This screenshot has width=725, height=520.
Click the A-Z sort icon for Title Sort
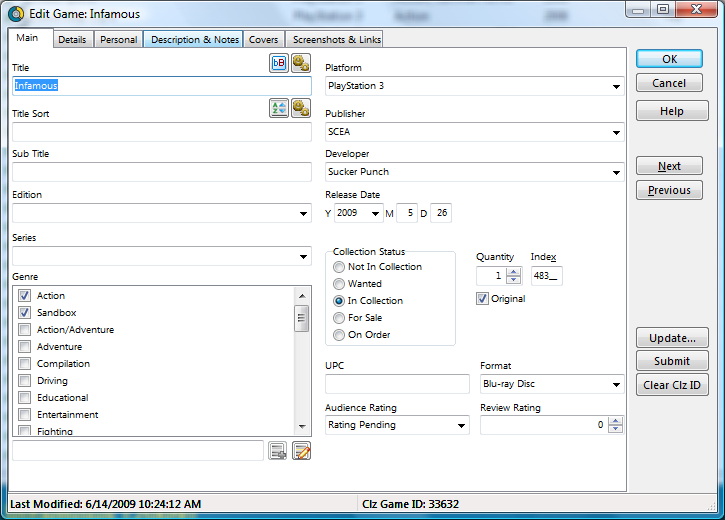coord(279,108)
